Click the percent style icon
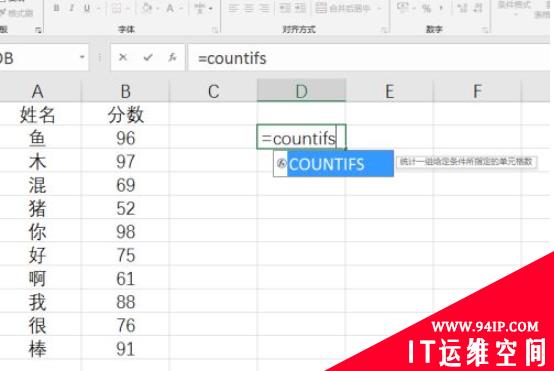 coord(427,8)
